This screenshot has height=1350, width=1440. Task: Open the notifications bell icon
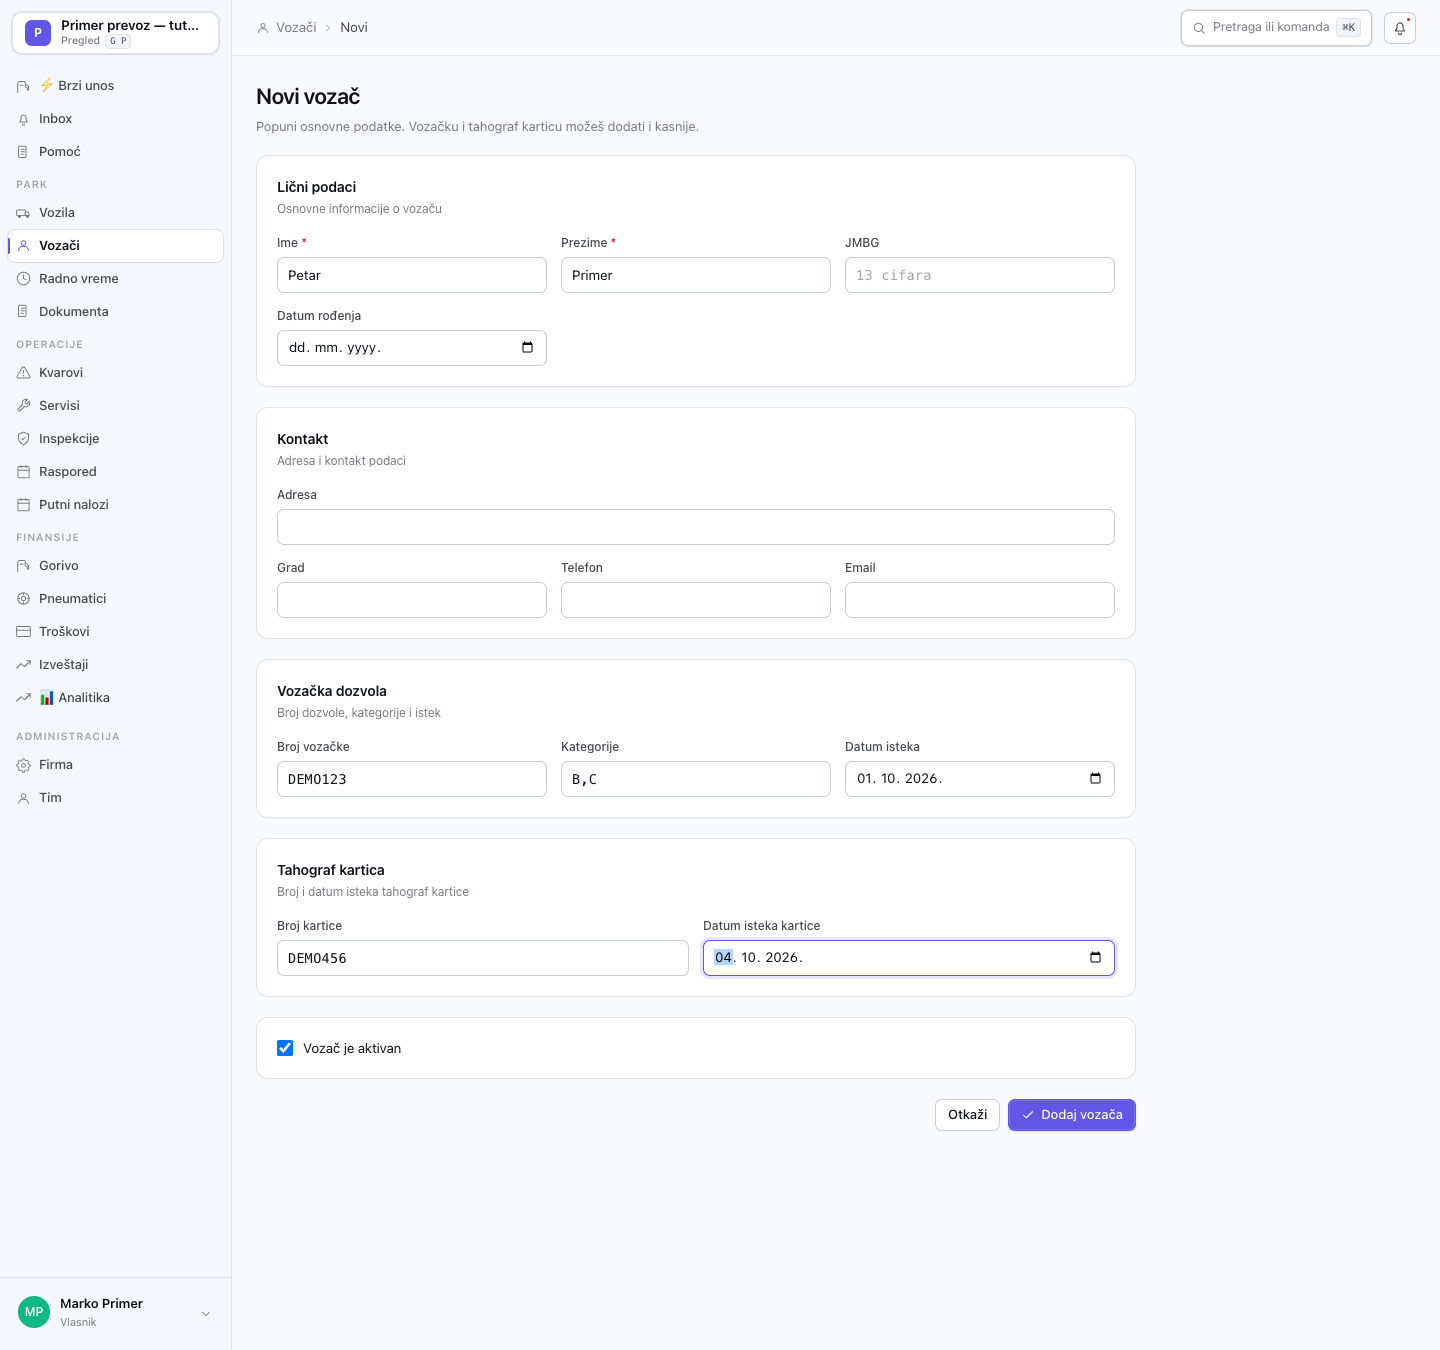[1399, 28]
